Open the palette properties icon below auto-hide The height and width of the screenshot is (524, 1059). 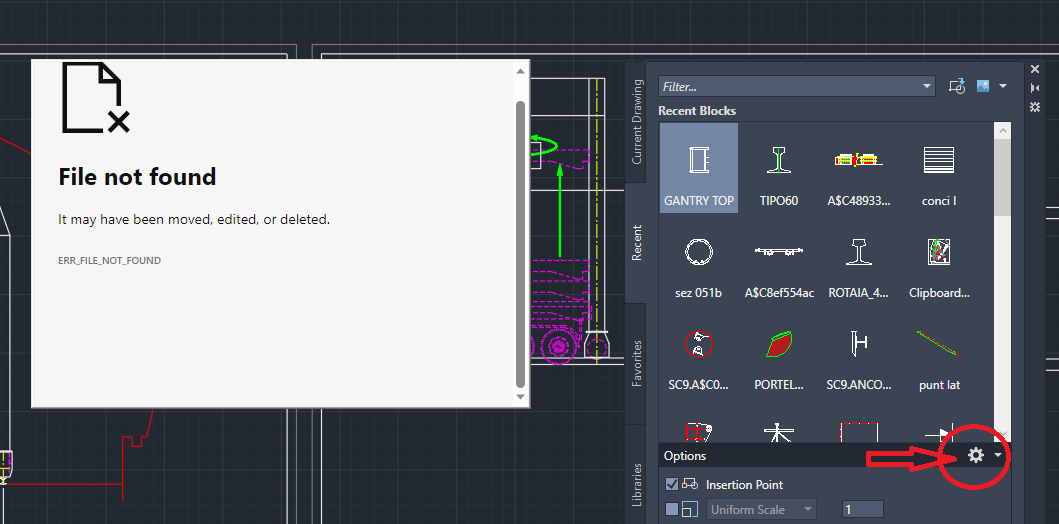pyautogui.click(x=1035, y=106)
